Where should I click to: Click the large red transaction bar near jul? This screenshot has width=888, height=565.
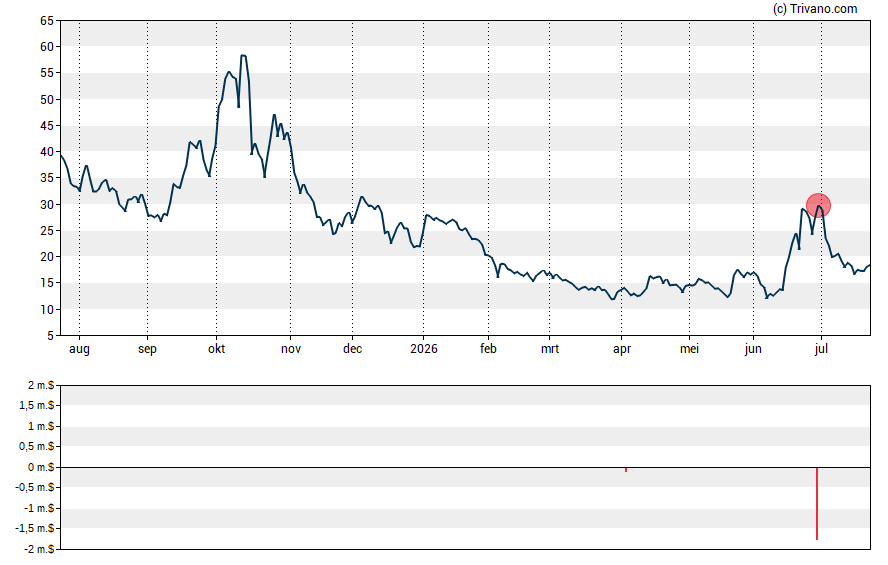pos(817,503)
